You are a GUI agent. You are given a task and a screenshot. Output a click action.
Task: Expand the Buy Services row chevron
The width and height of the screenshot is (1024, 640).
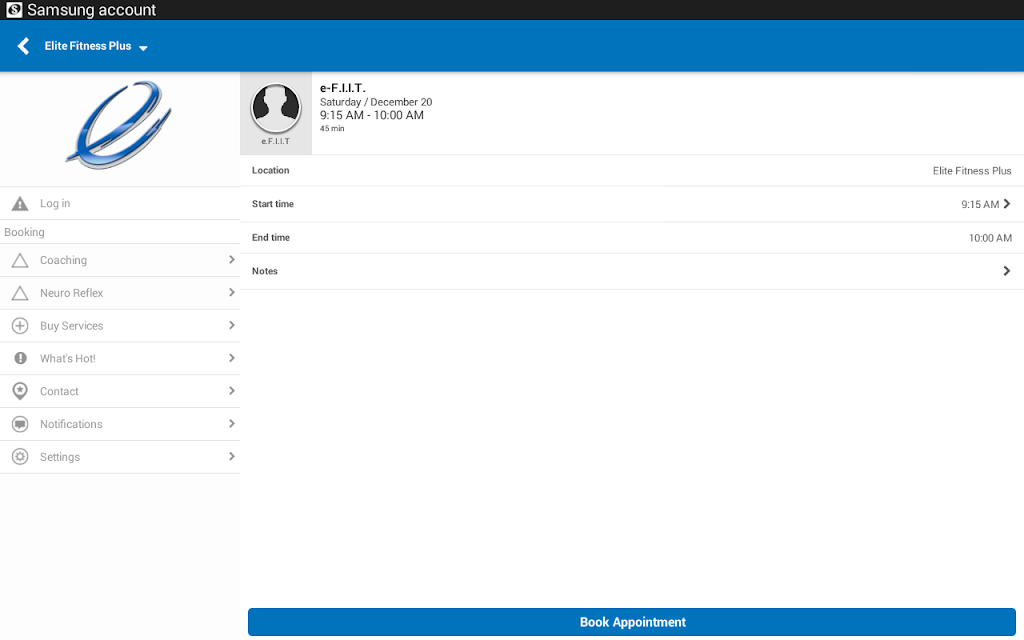(231, 325)
